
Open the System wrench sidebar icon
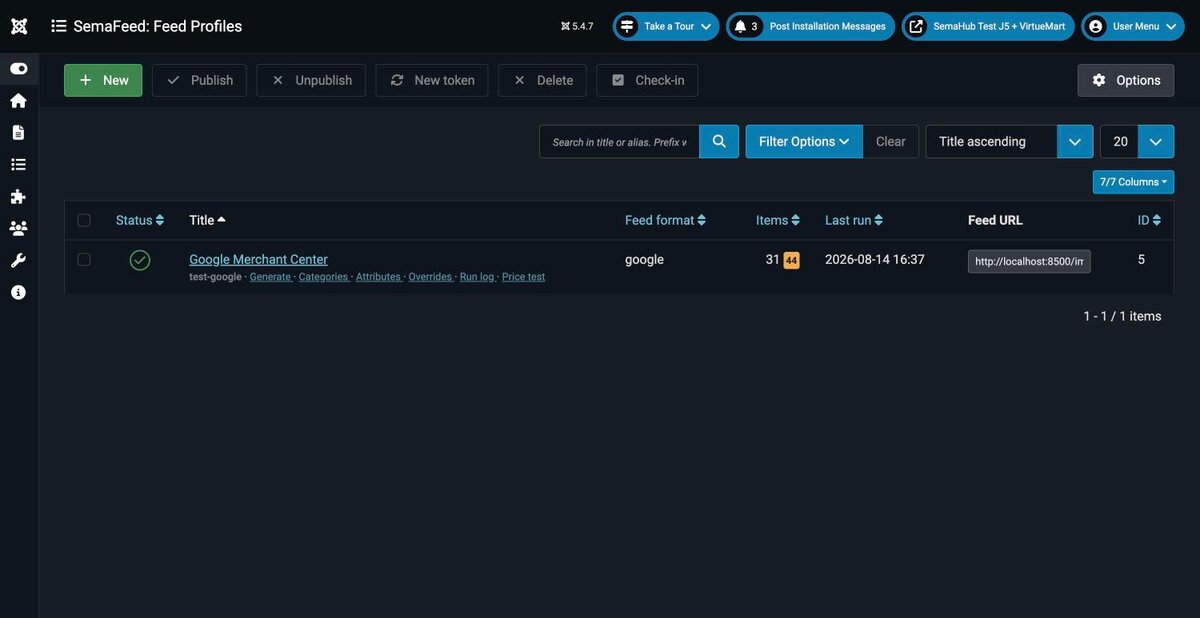[18, 261]
